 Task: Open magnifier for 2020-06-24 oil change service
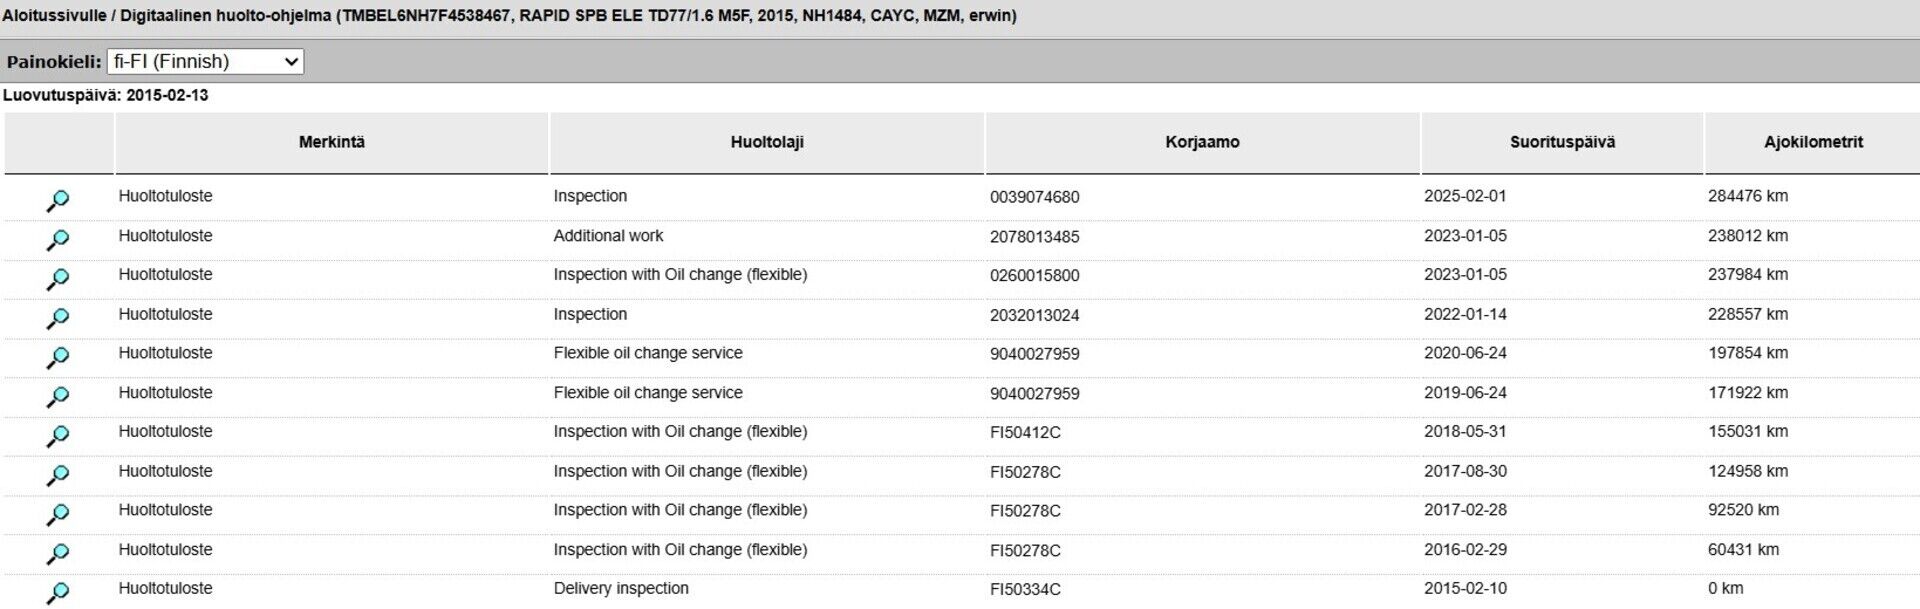tap(58, 358)
